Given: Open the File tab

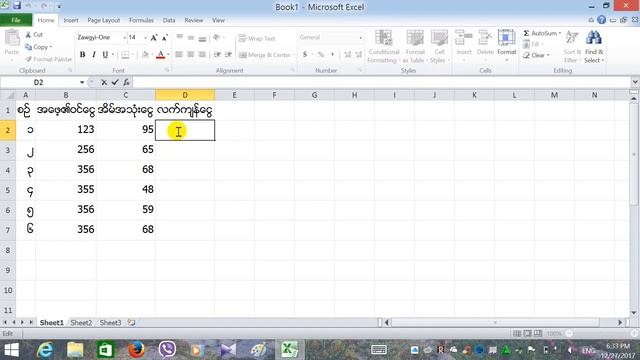Looking at the screenshot, I should click(16, 20).
